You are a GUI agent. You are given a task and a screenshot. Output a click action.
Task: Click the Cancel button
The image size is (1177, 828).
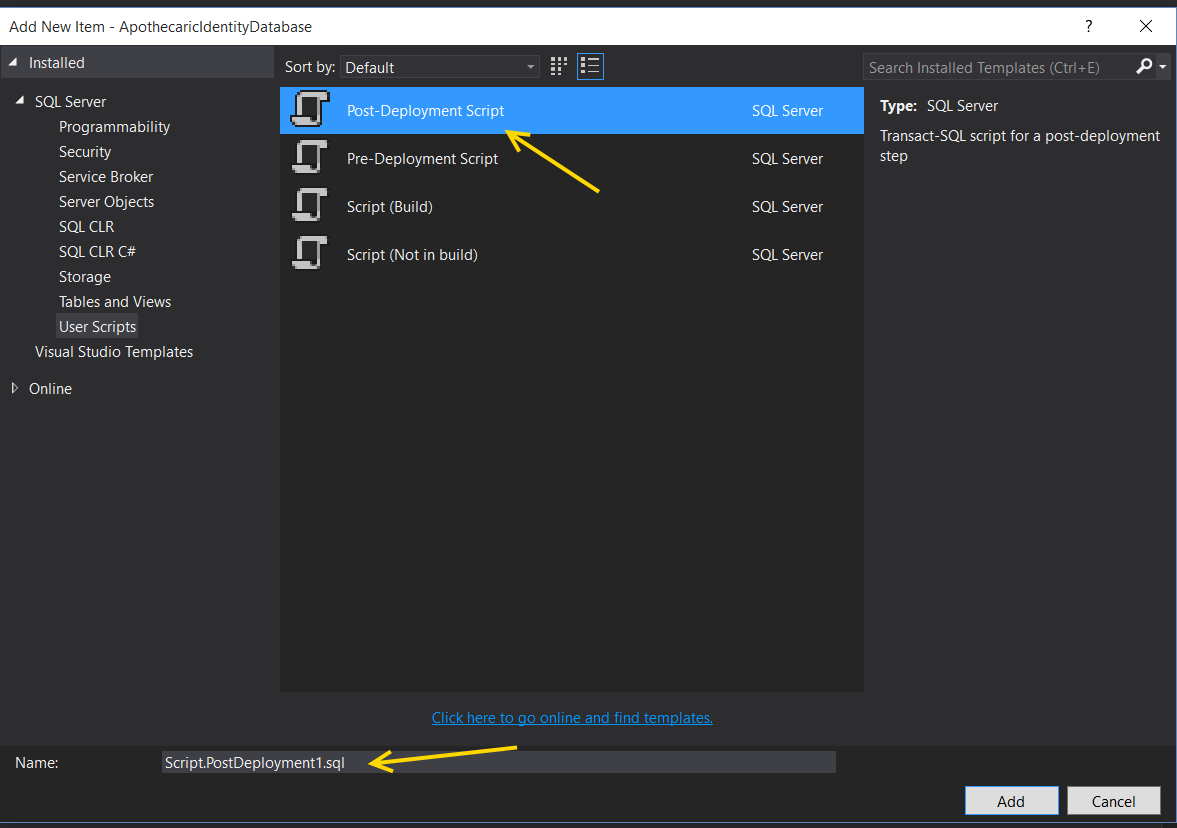[x=1113, y=801]
